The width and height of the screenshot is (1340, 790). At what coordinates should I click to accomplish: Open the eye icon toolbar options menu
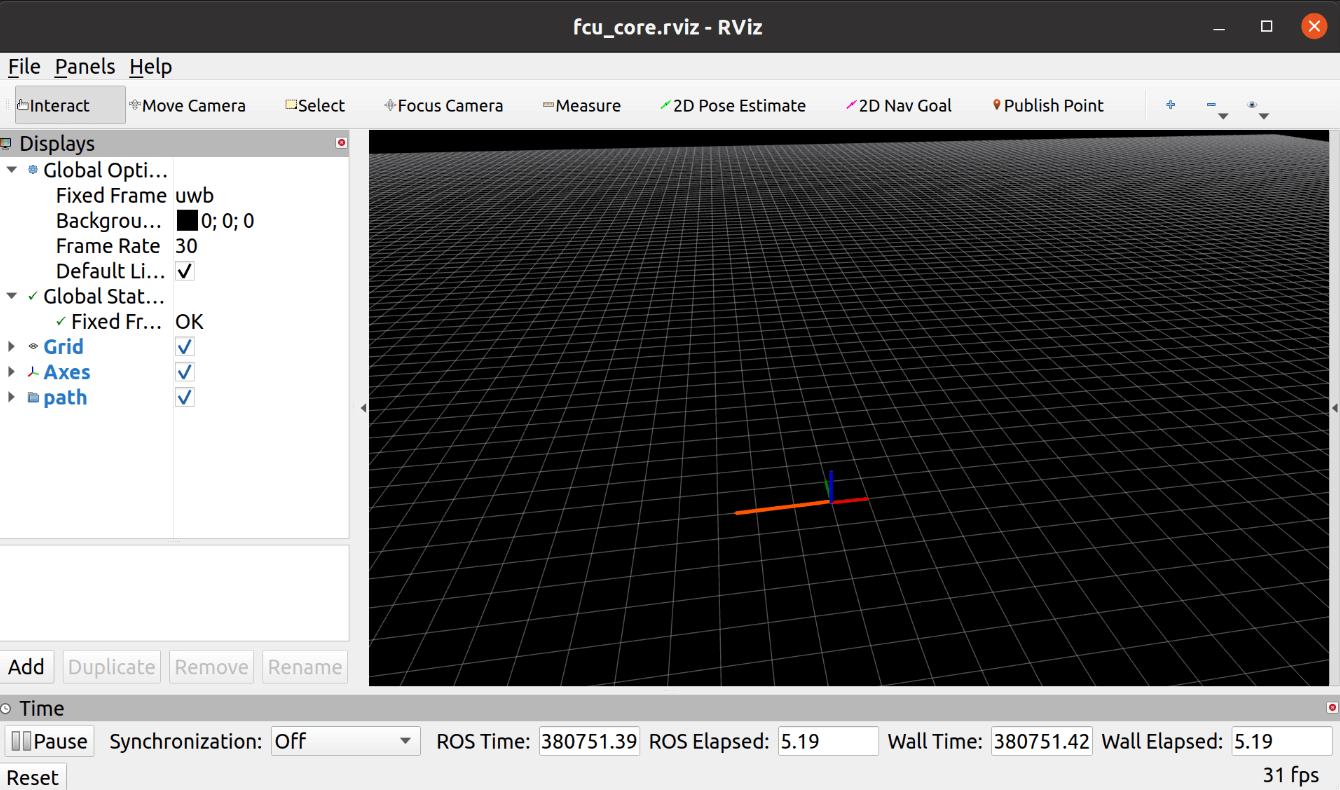click(1257, 107)
